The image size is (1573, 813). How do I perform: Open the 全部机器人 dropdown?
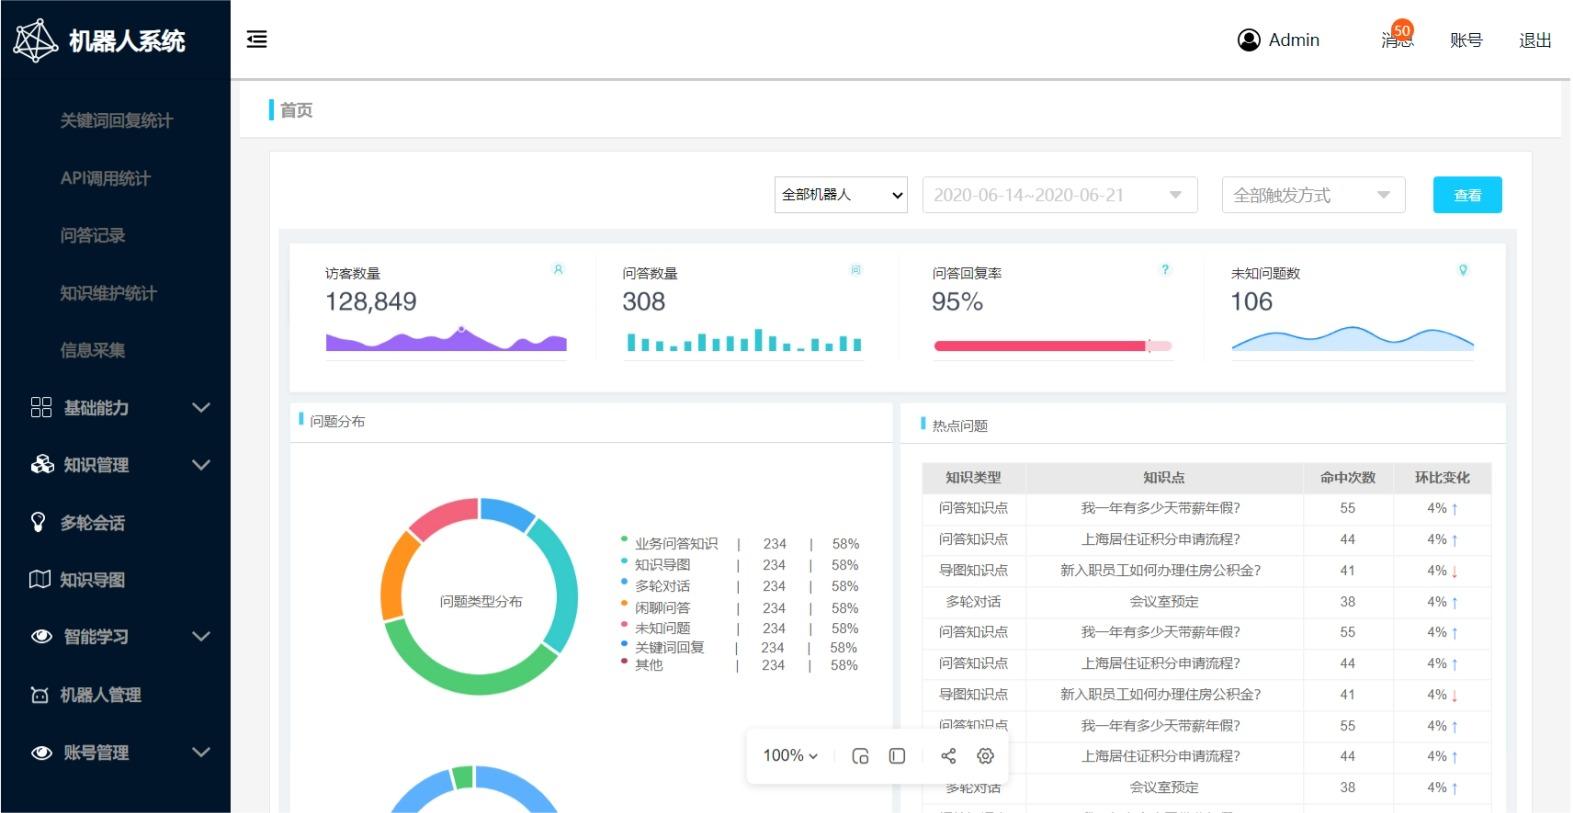tap(841, 195)
